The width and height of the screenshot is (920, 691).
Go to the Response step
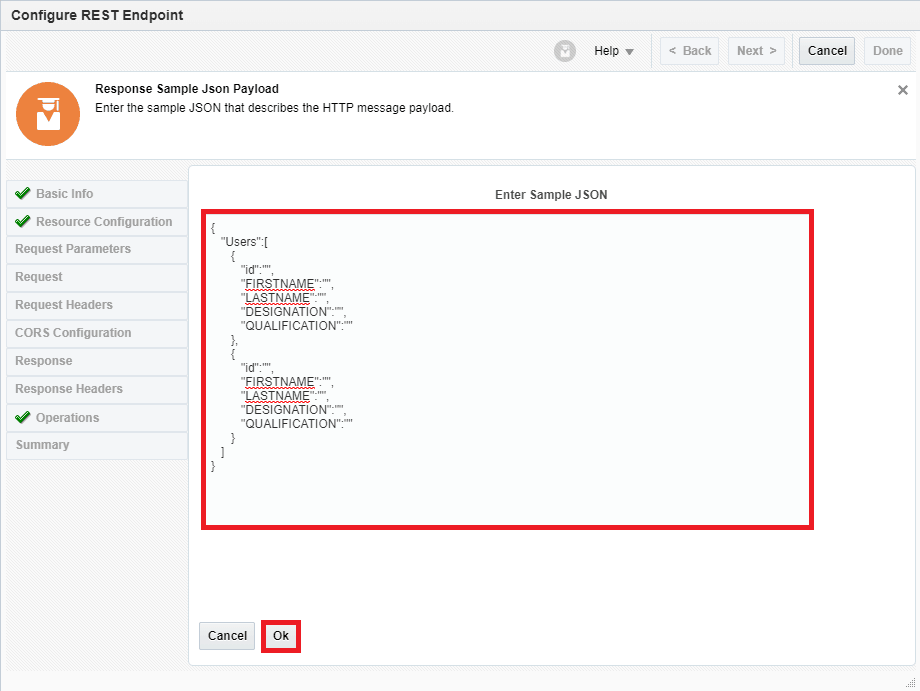[x=44, y=361]
